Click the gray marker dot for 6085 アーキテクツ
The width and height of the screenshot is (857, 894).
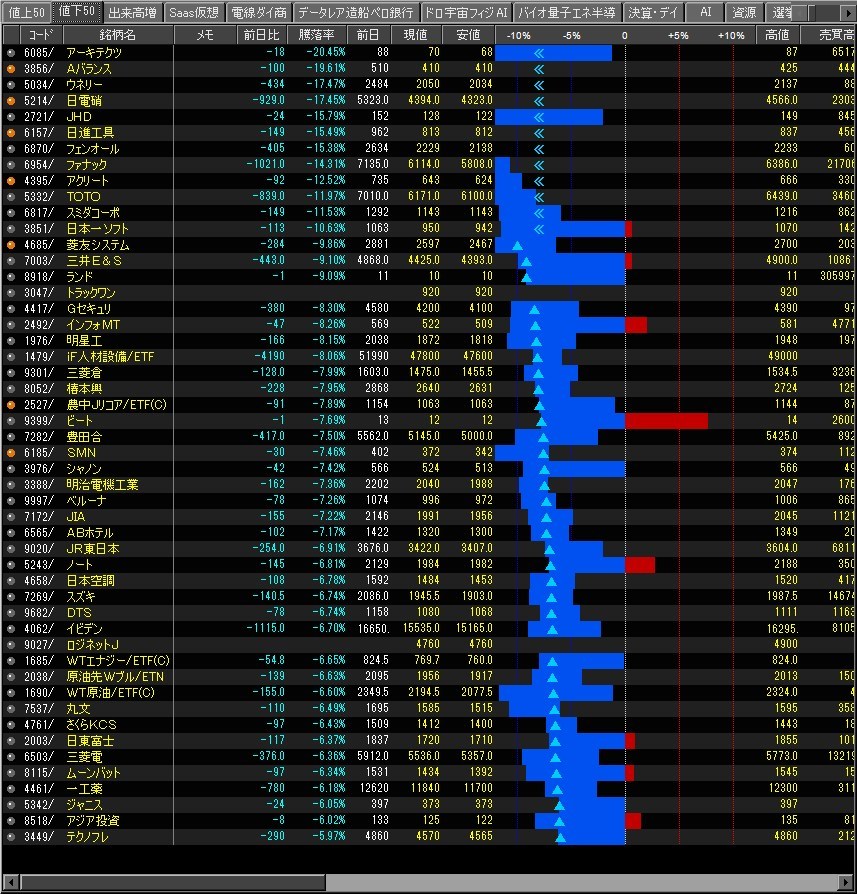11,53
